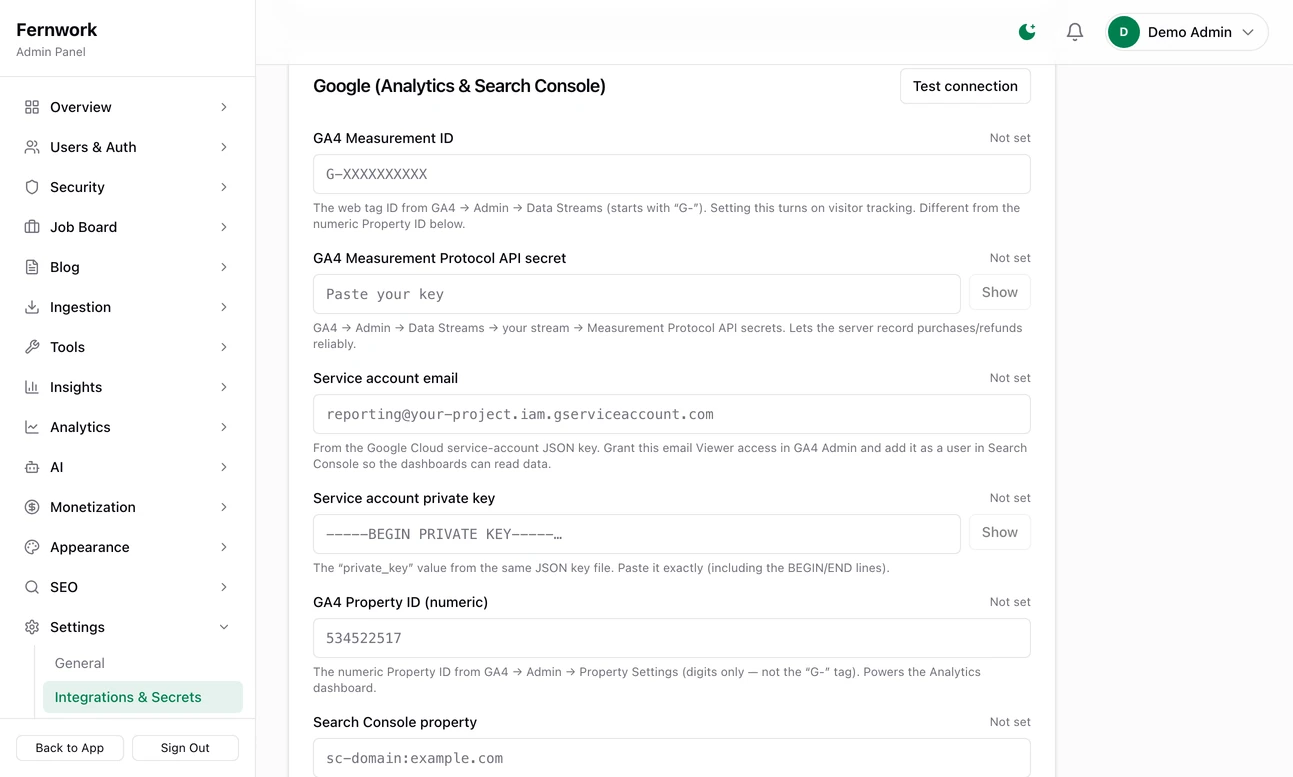Click the Demo Admin avatar circle
This screenshot has width=1293, height=777.
[1124, 32]
